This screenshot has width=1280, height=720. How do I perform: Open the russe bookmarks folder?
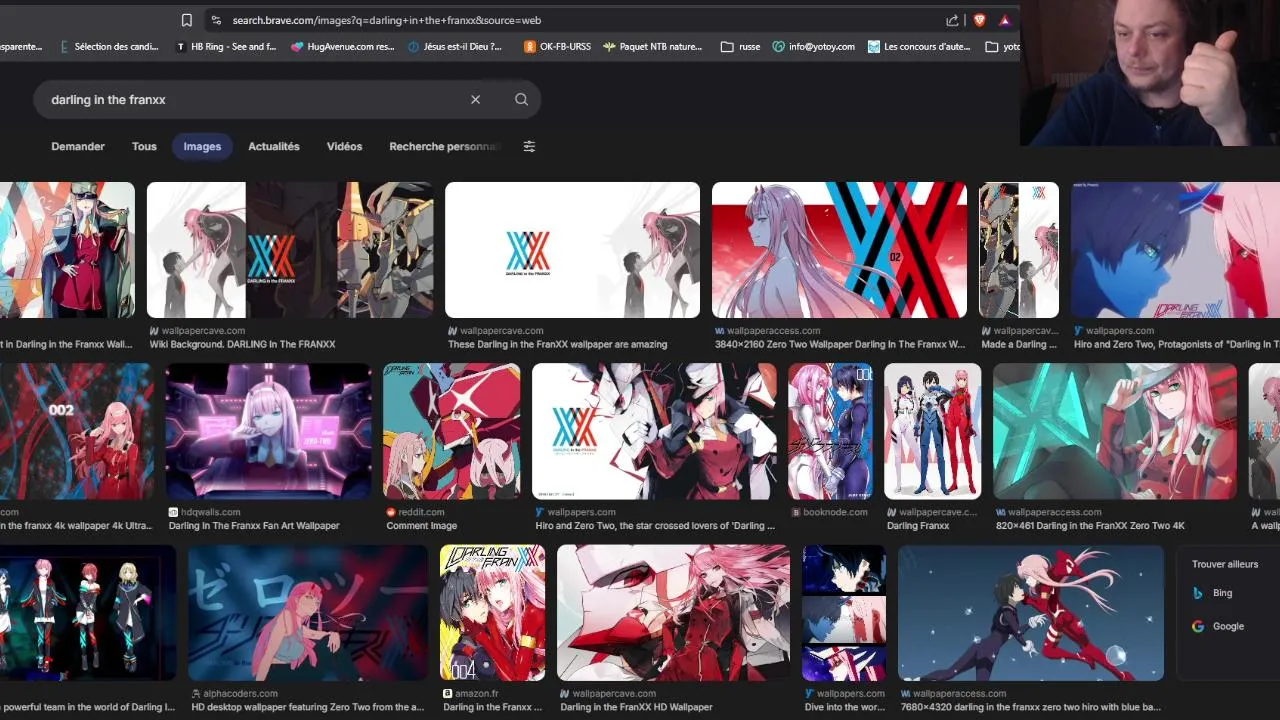(741, 46)
